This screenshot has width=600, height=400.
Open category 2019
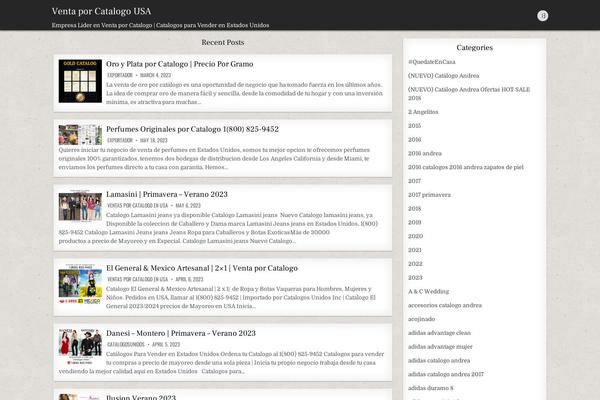[x=414, y=222]
